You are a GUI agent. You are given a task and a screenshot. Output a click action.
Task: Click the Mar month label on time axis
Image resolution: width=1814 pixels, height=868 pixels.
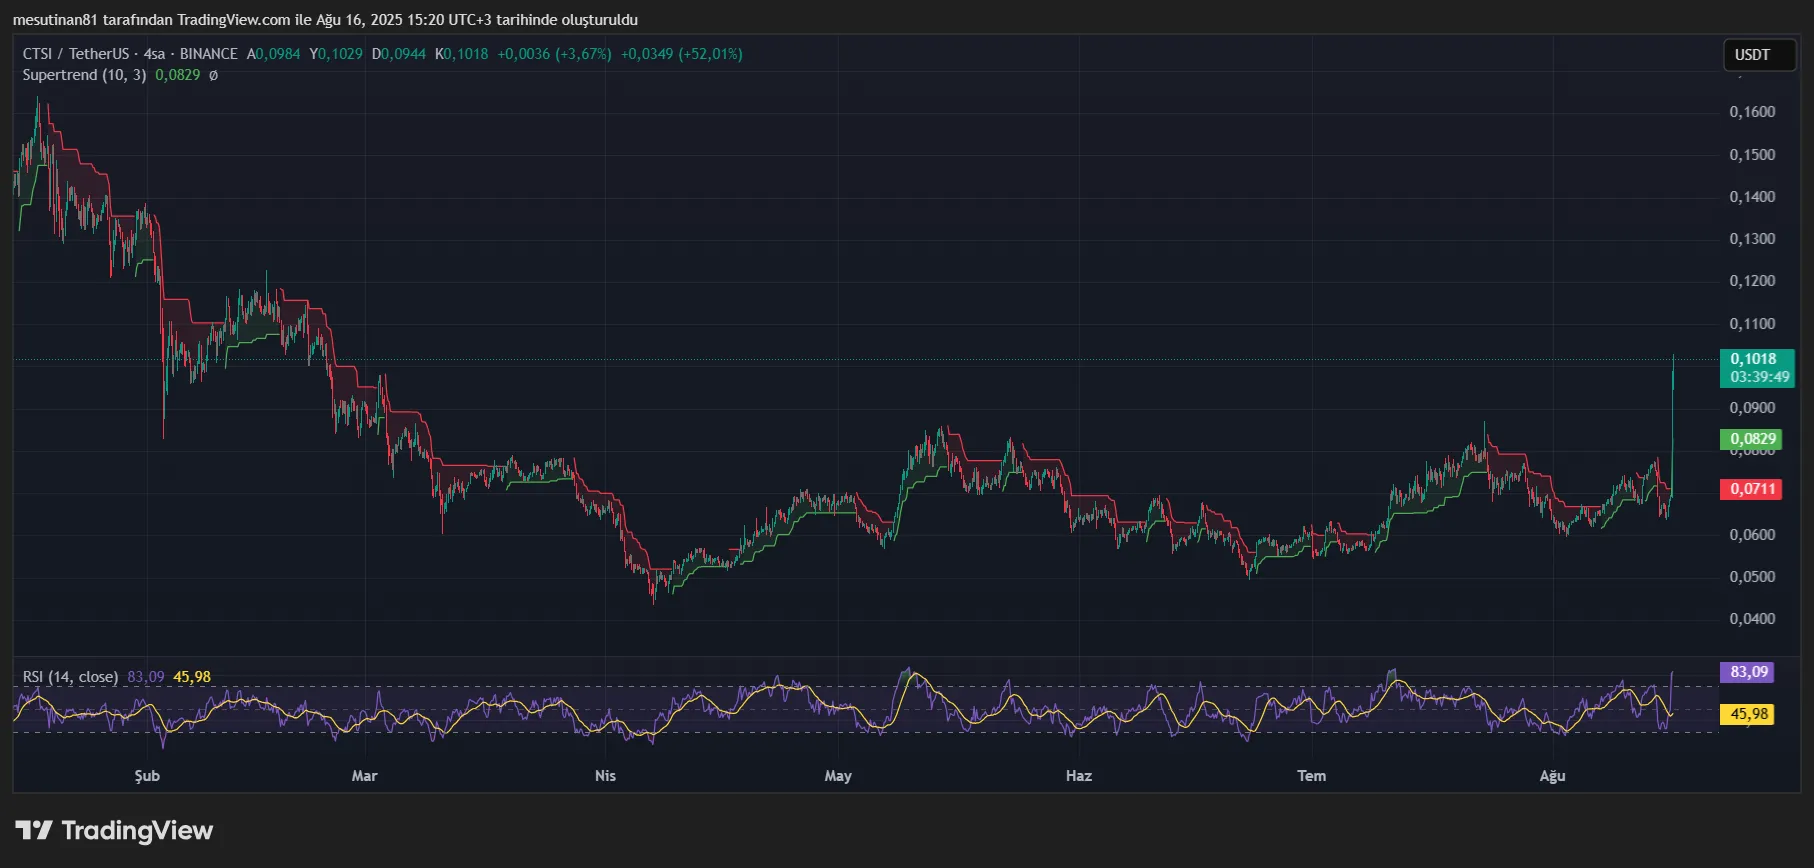click(365, 776)
